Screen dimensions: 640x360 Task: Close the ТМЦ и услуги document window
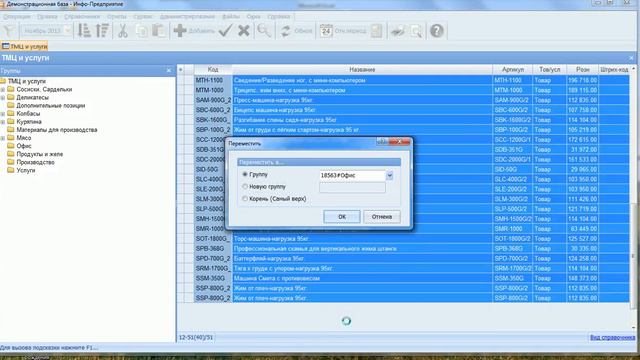coord(631,58)
